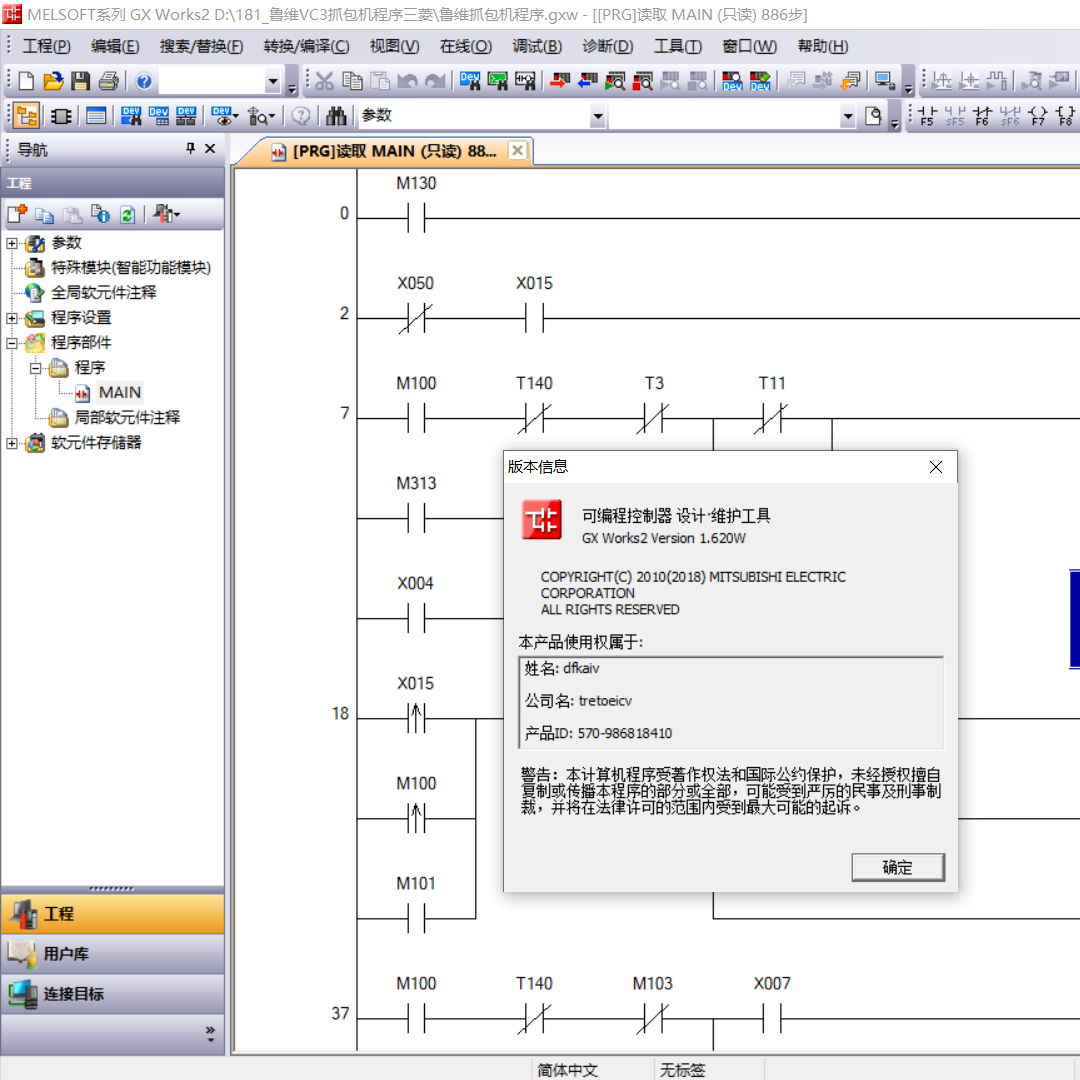Image resolution: width=1080 pixels, height=1080 pixels.
Task: Toggle the pin on the 导航 panel
Action: 191,148
